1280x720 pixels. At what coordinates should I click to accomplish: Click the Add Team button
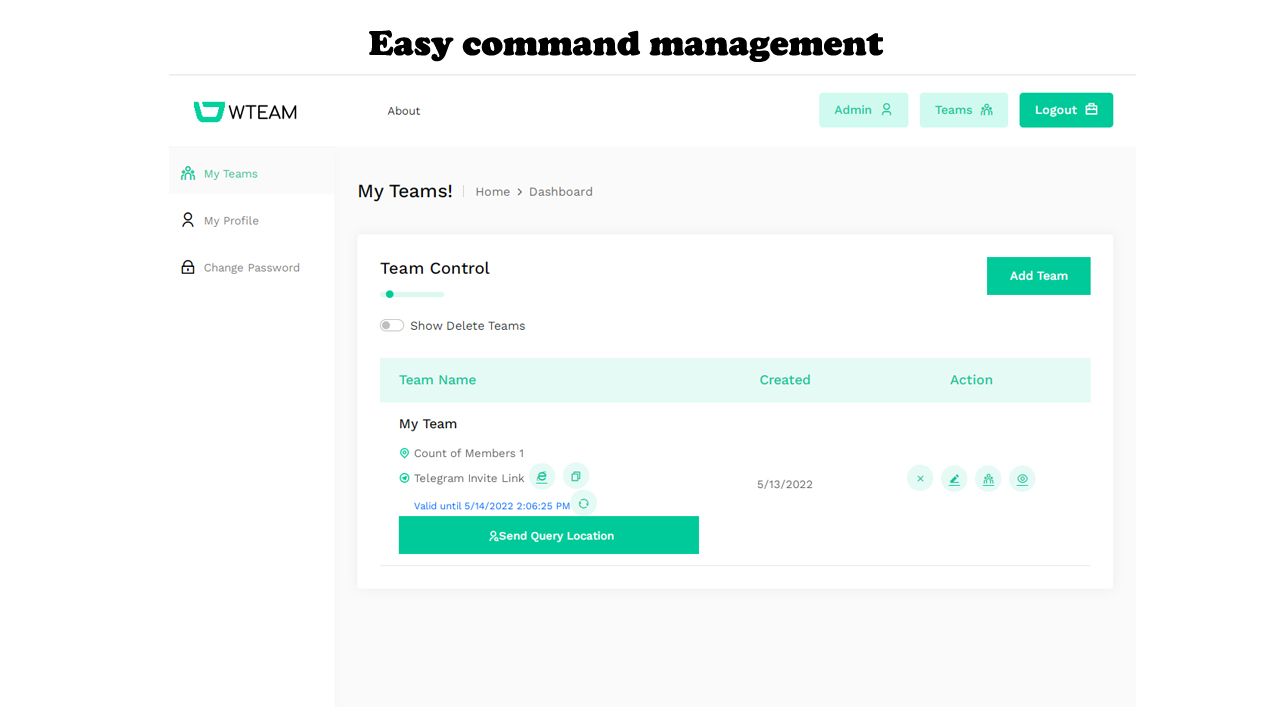pos(1038,276)
